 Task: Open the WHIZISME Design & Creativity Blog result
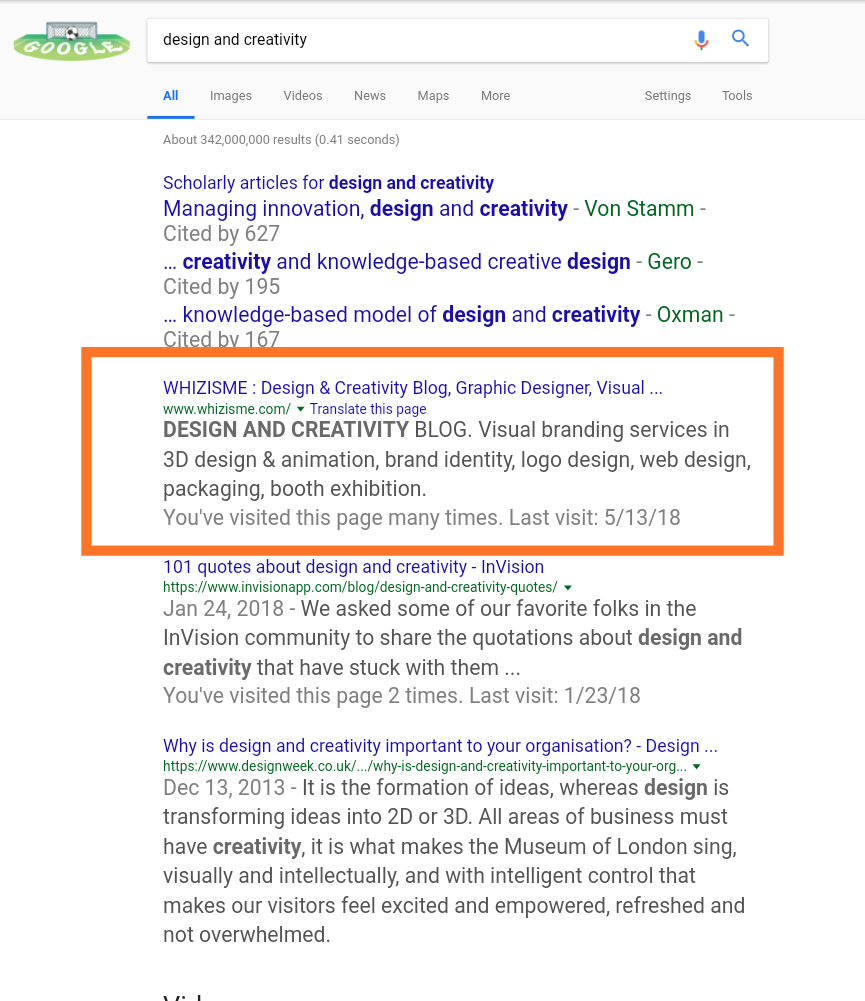tap(412, 388)
